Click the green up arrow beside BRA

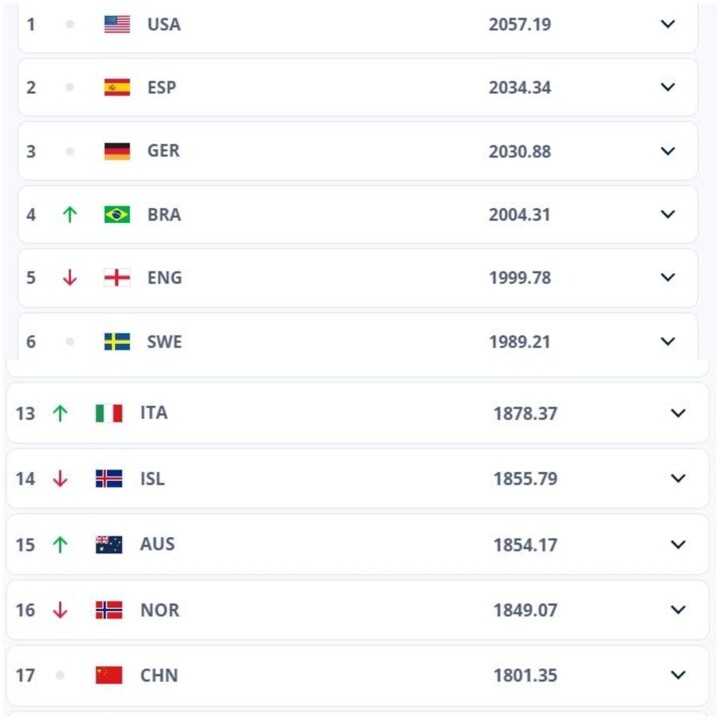click(70, 214)
